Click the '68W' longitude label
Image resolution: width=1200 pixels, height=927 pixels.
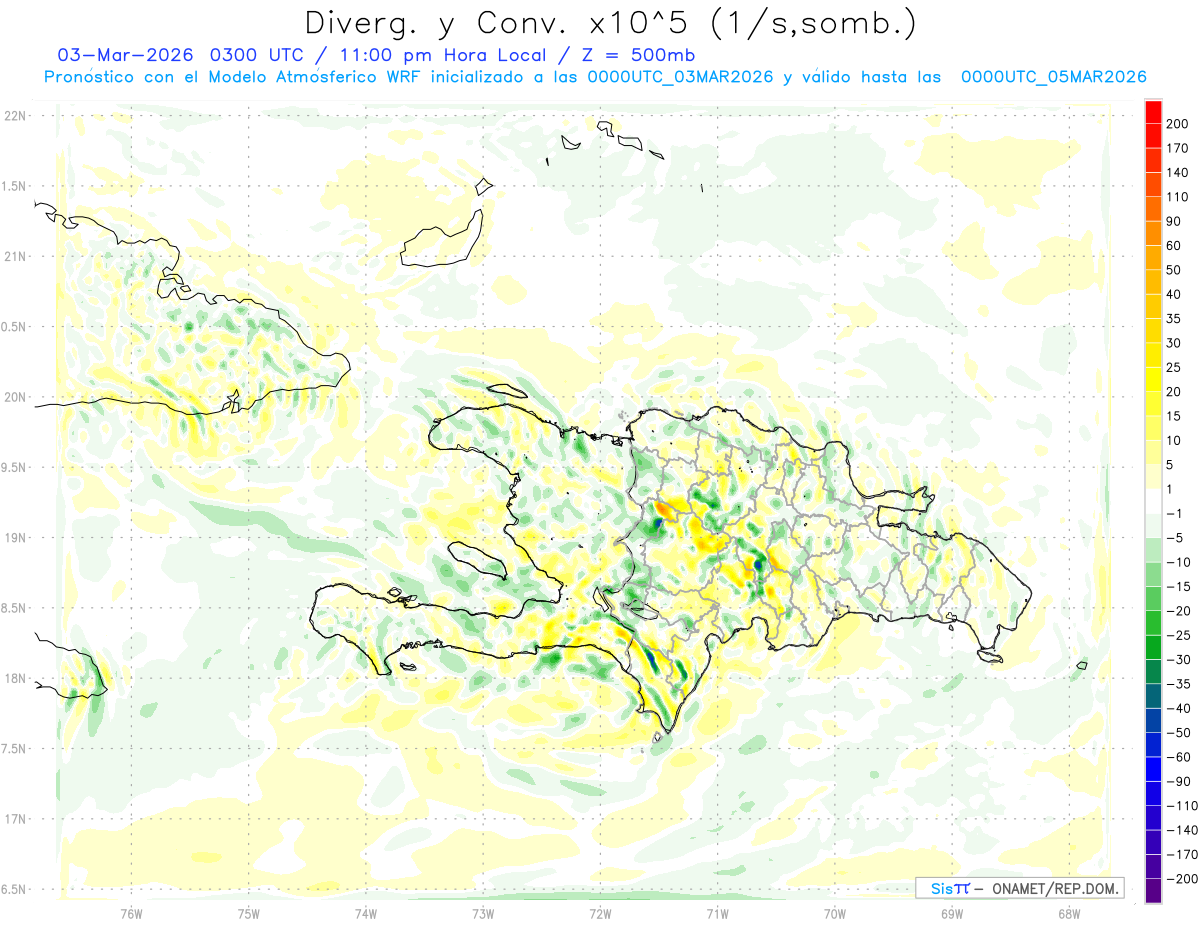1068,913
